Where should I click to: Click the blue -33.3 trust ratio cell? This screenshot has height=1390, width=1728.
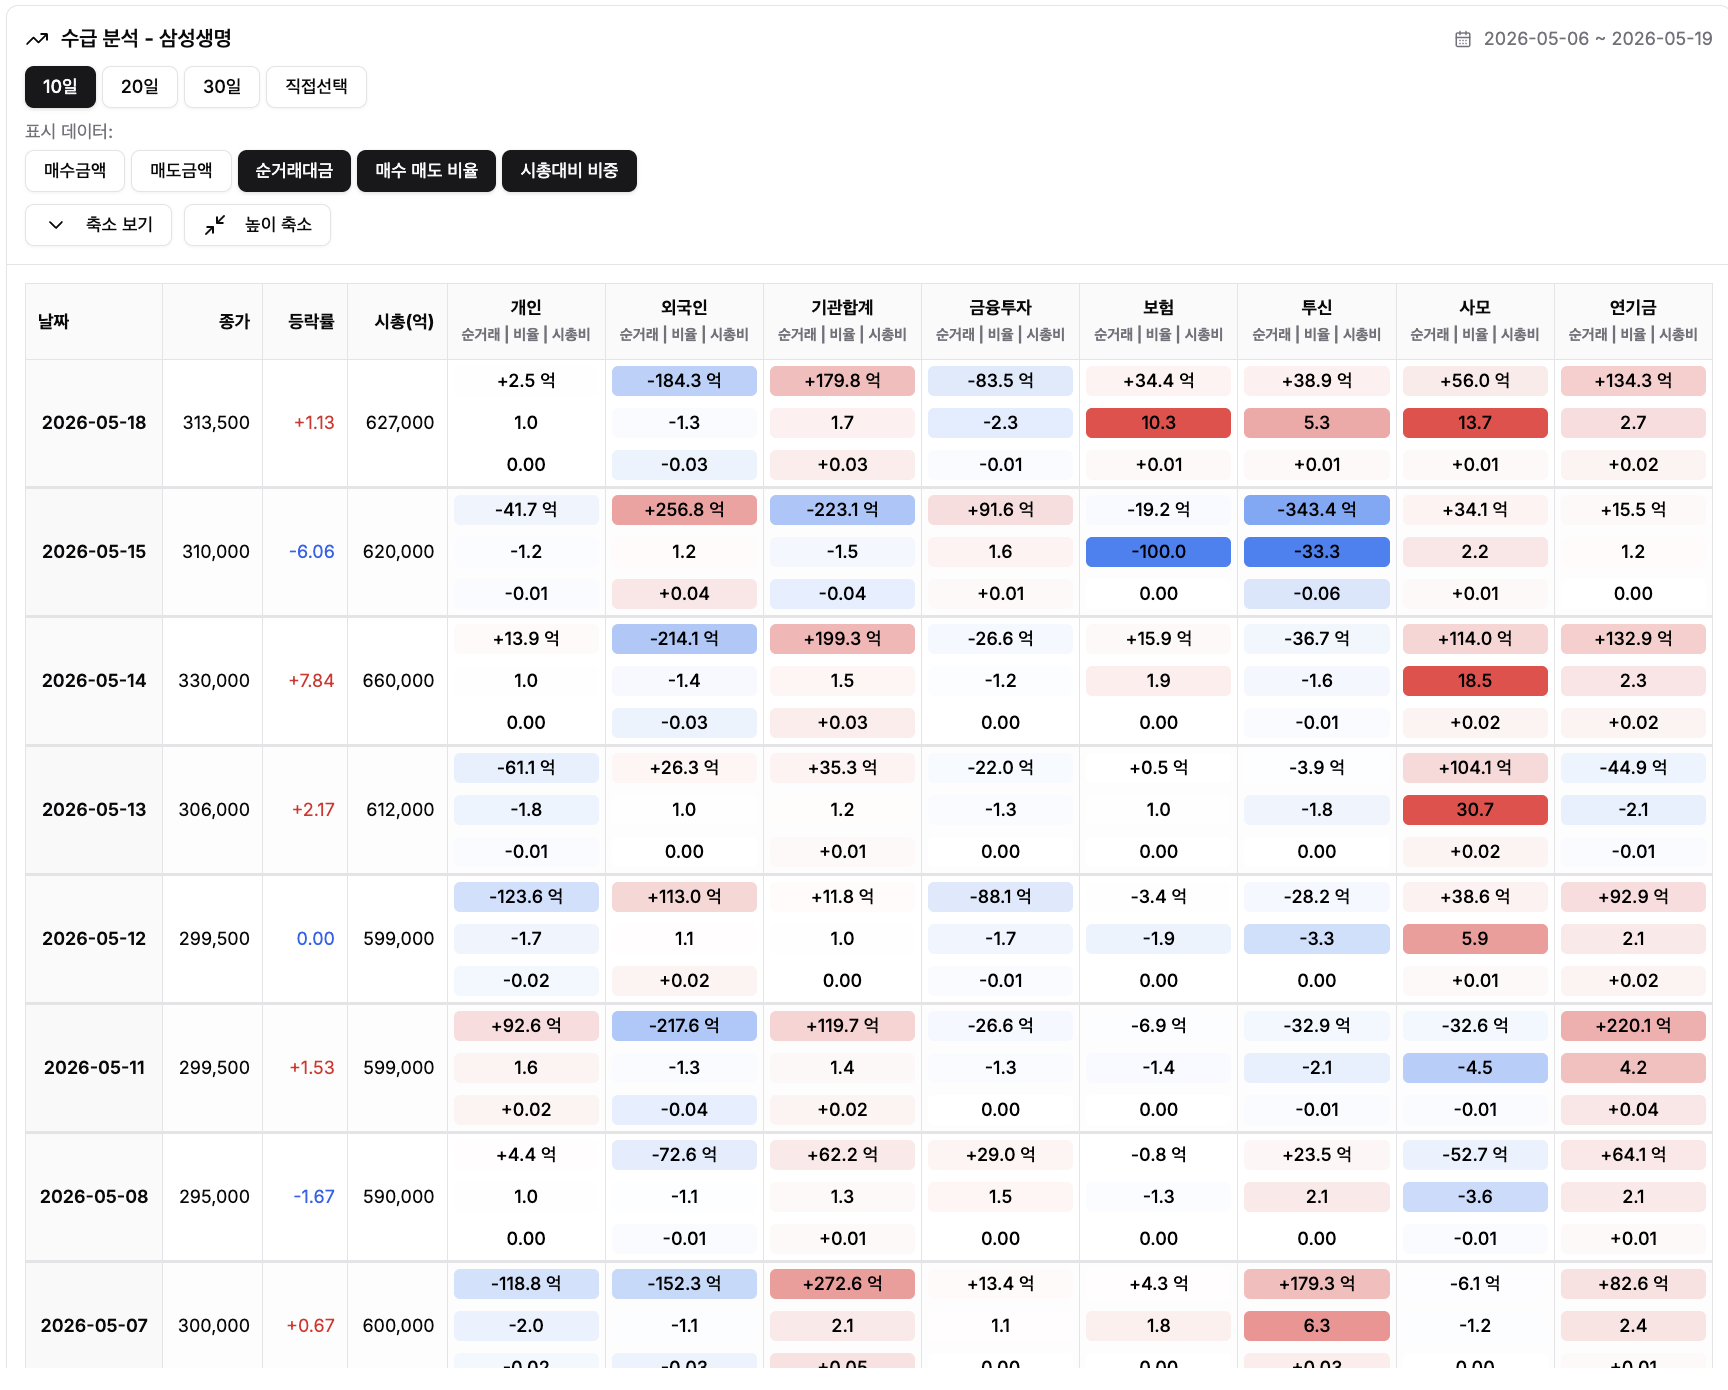tap(1316, 552)
